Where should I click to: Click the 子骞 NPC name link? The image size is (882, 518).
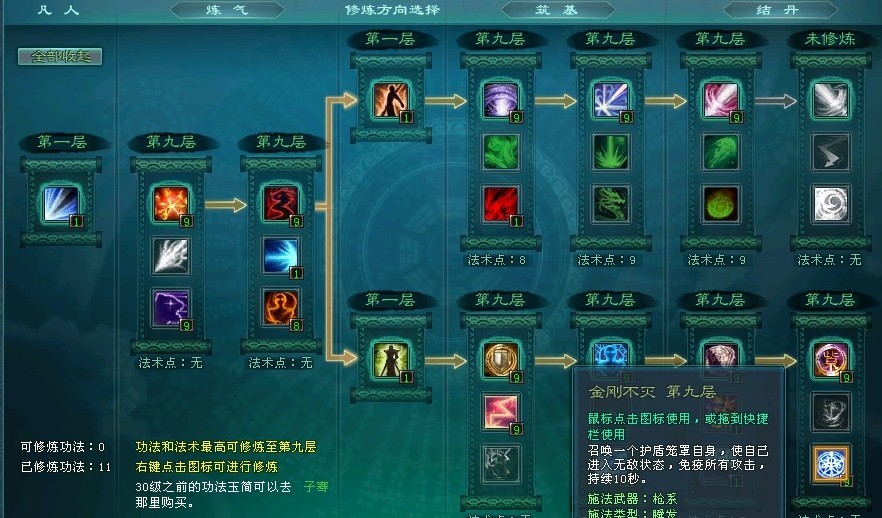click(316, 487)
